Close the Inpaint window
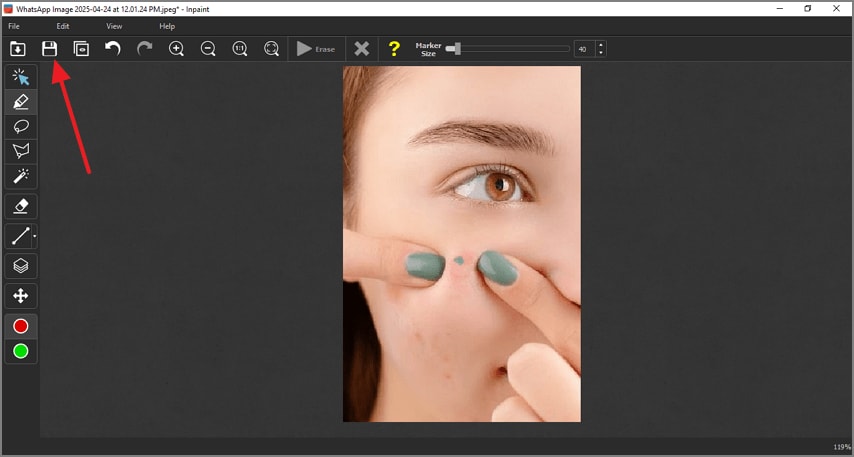Image resolution: width=854 pixels, height=457 pixels. point(837,9)
